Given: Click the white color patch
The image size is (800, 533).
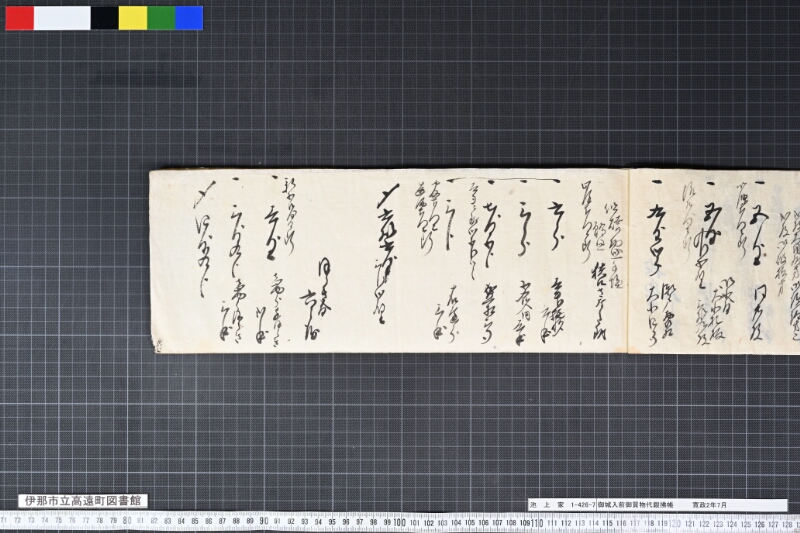Looking at the screenshot, I should (x=62, y=18).
